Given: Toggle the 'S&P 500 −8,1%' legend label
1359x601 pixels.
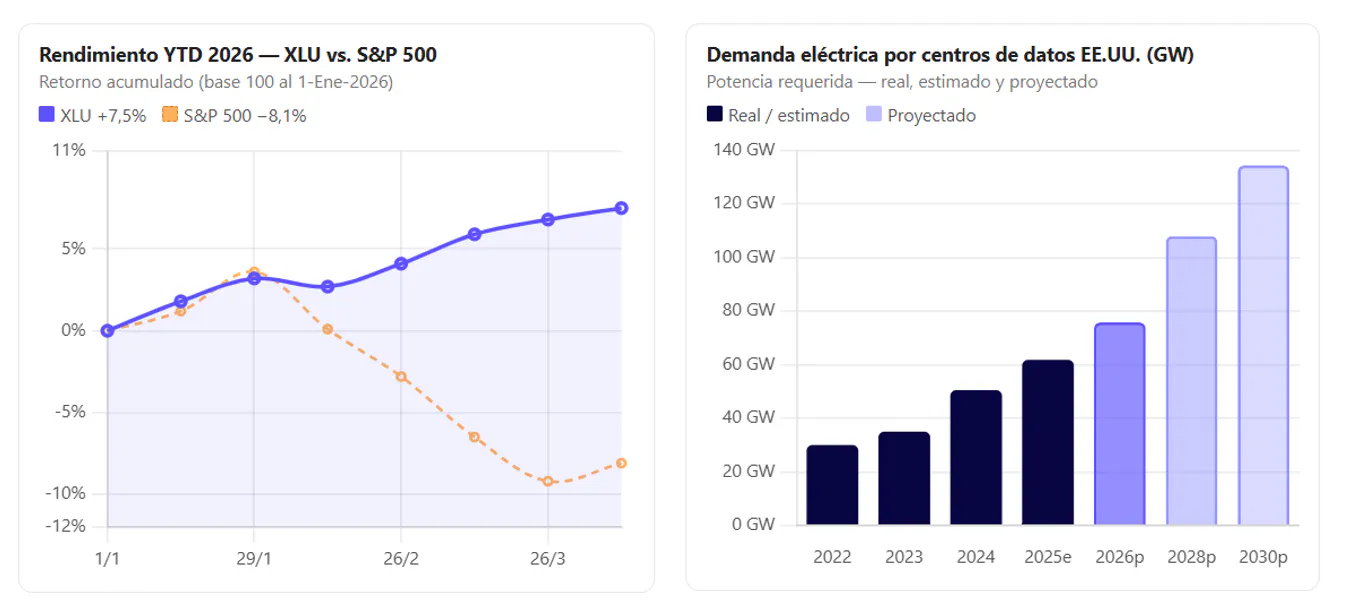Looking at the screenshot, I should [245, 115].
